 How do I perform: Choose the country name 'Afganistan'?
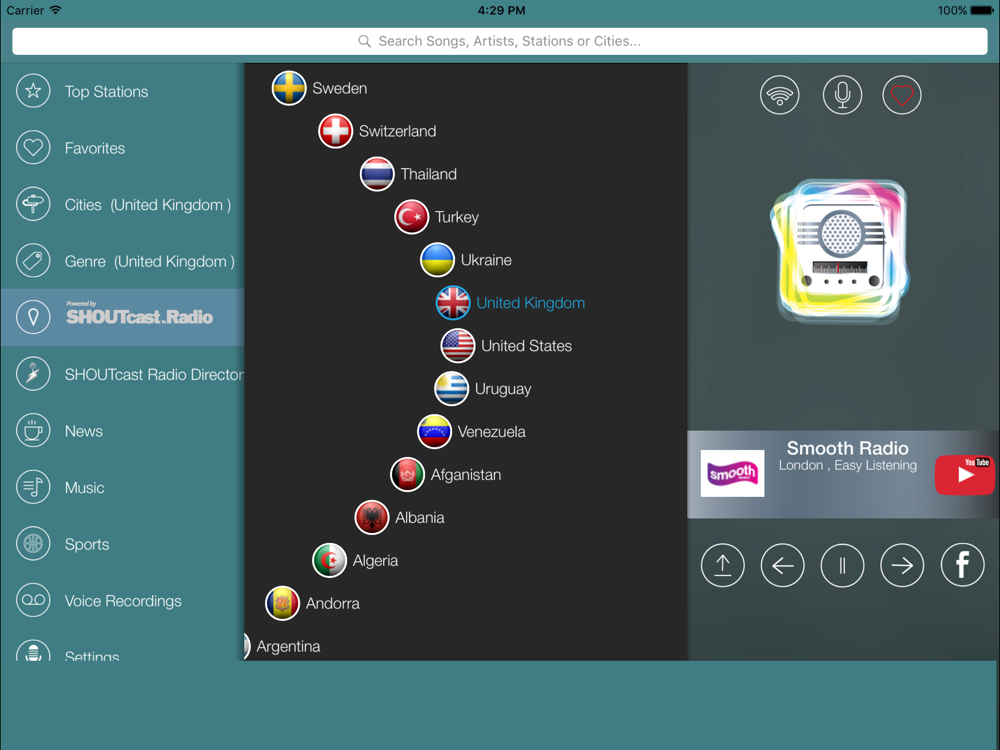[x=466, y=475]
